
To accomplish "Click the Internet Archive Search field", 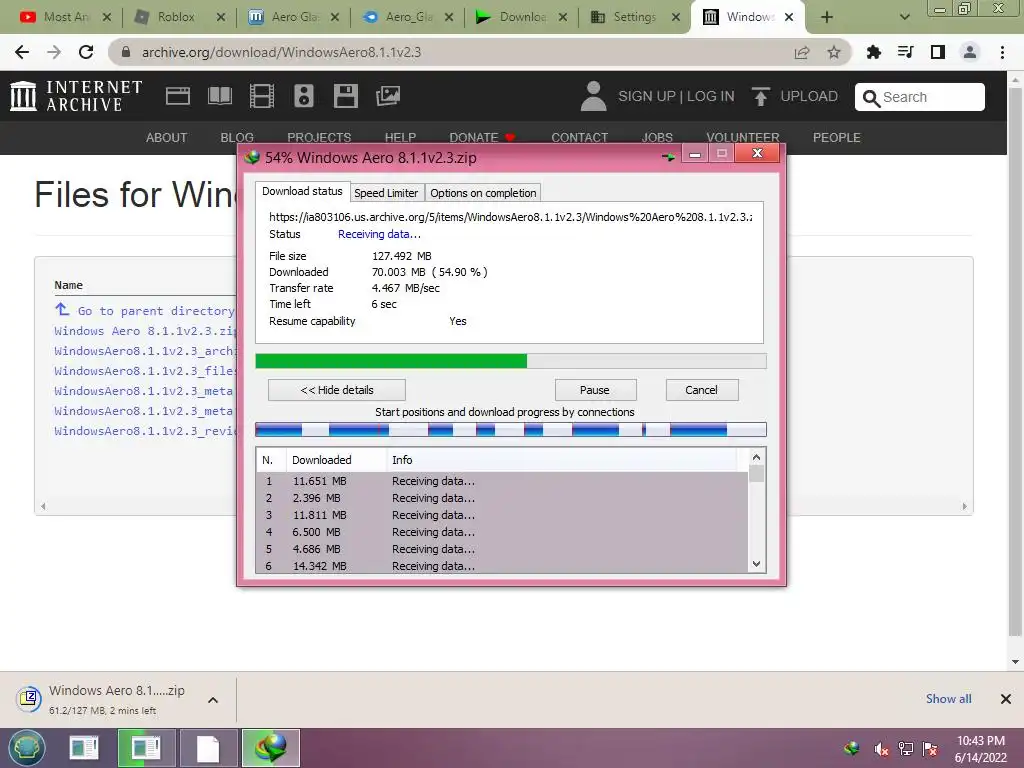I will (x=920, y=97).
